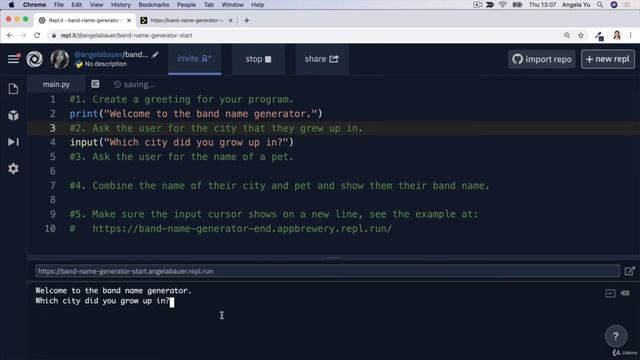Open the Apple menu
This screenshot has height=360, width=640.
pyautogui.click(x=11, y=4)
